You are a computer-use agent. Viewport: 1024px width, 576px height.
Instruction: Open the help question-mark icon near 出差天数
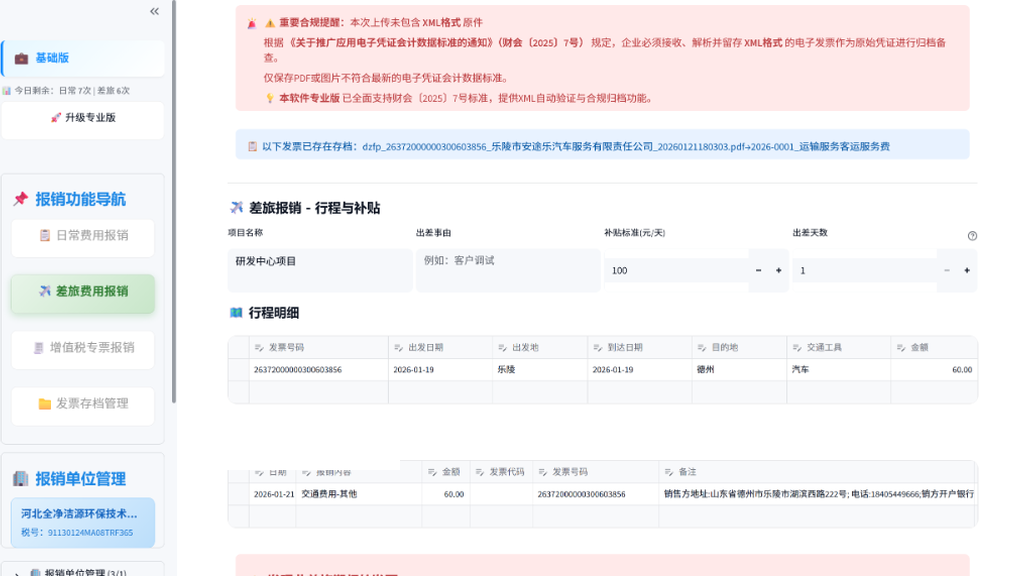pos(972,236)
